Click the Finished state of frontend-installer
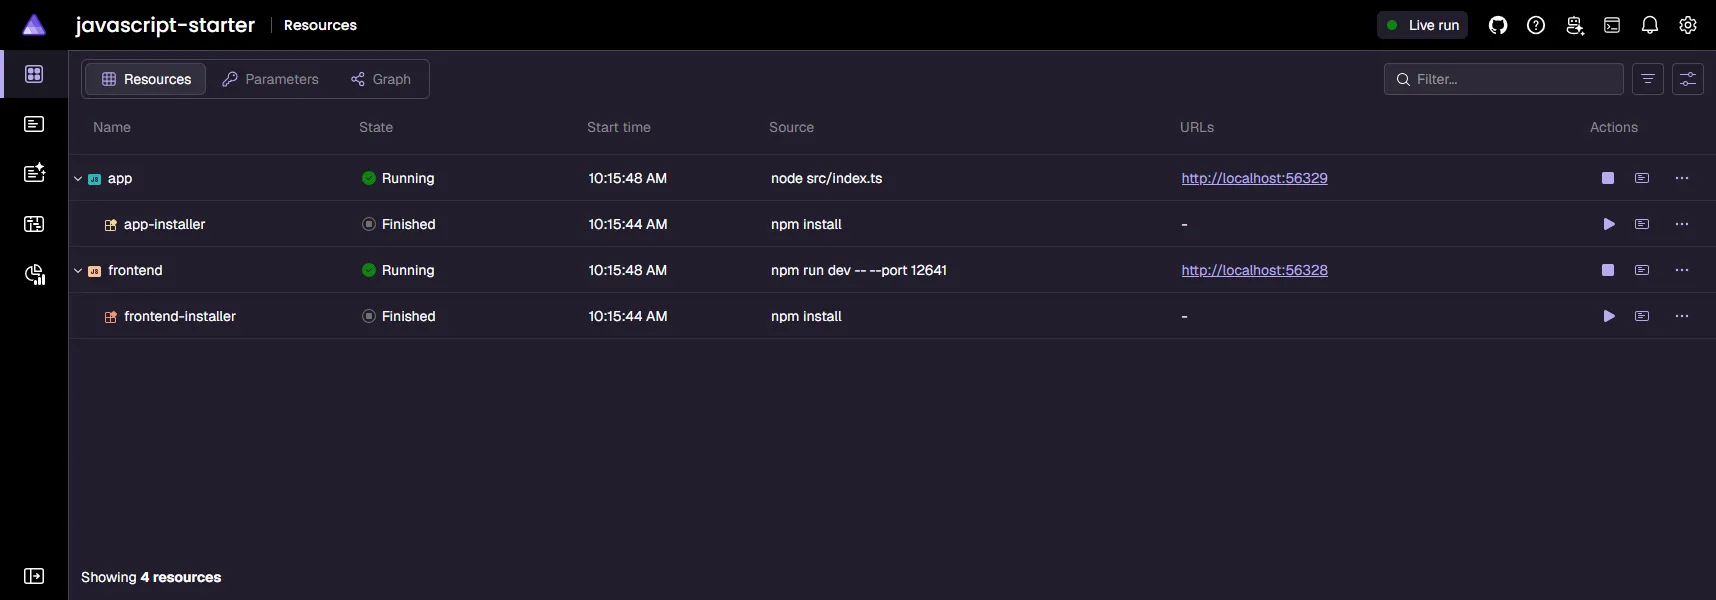This screenshot has height=600, width=1716. point(399,316)
